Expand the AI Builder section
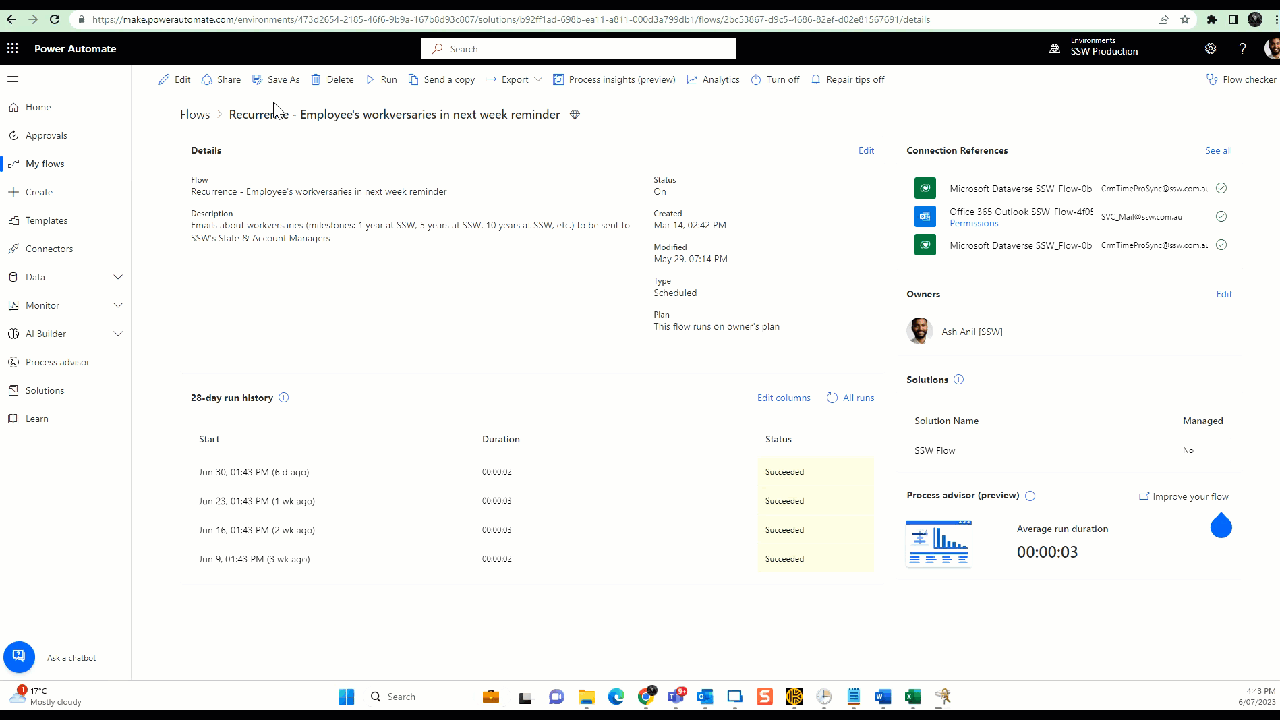This screenshot has width=1280, height=720. (x=118, y=334)
